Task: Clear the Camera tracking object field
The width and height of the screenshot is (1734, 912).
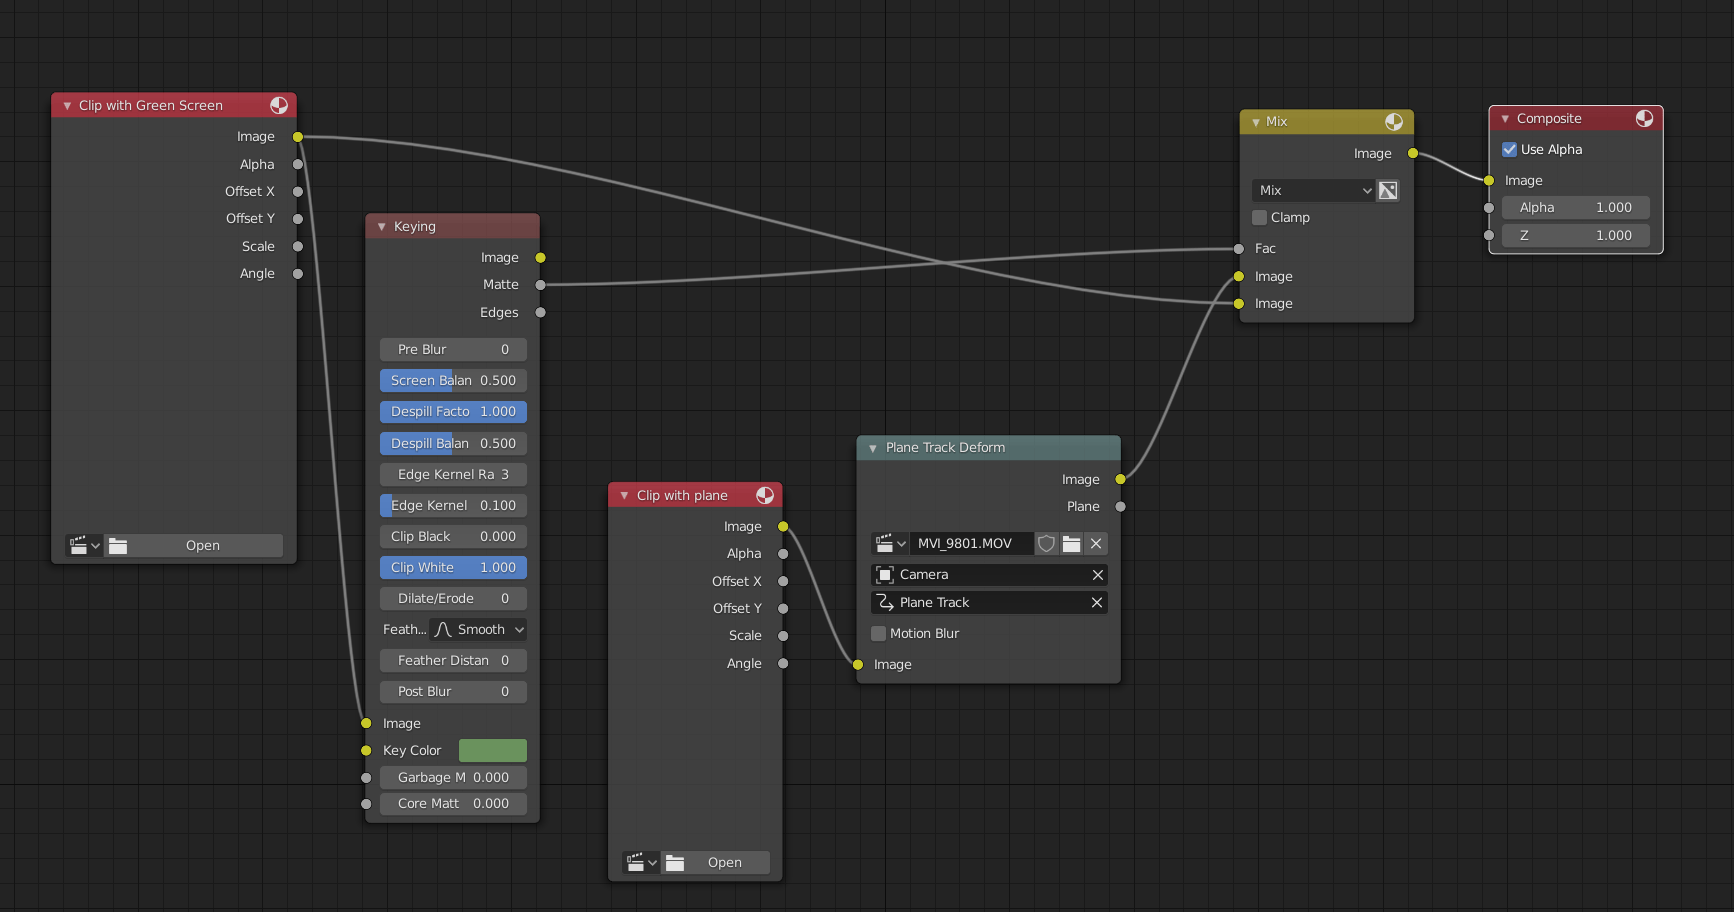Action: coord(1097,575)
